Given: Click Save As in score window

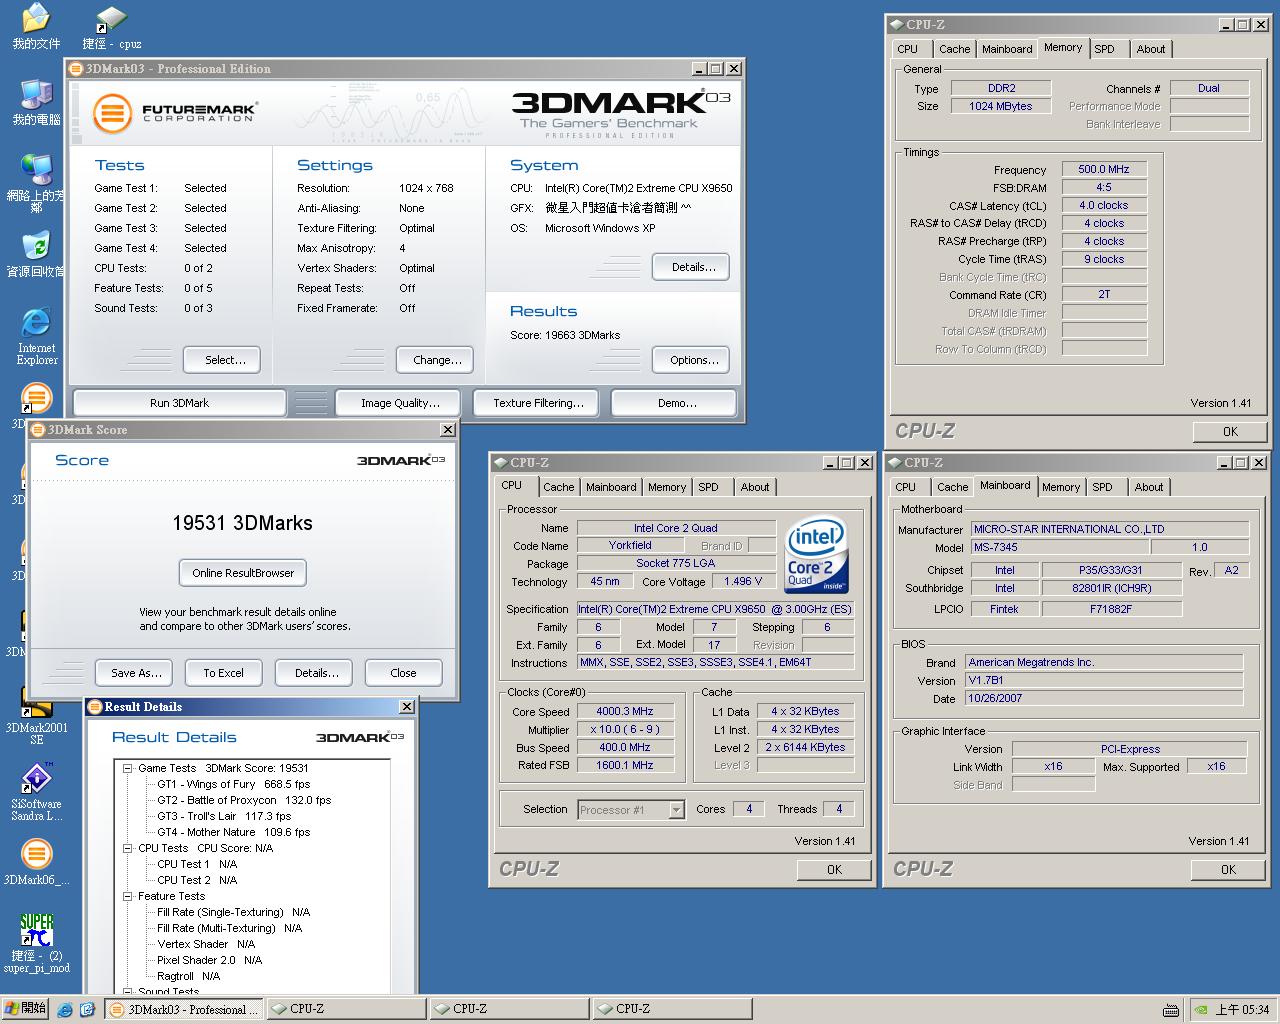Looking at the screenshot, I should coord(135,673).
